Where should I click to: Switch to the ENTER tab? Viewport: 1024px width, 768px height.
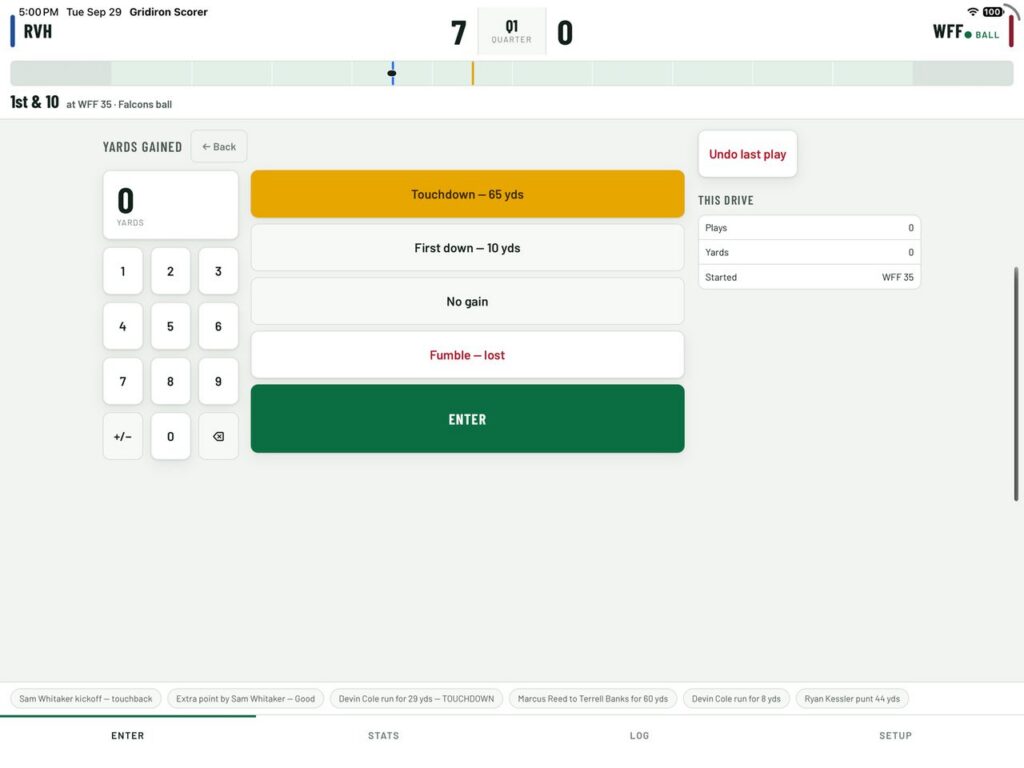tap(127, 735)
